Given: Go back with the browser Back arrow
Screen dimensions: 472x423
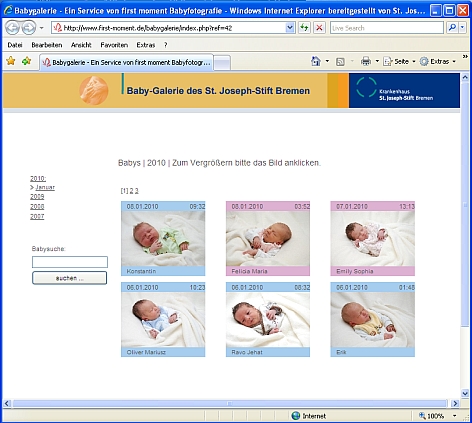Looking at the screenshot, I should pyautogui.click(x=12, y=28).
